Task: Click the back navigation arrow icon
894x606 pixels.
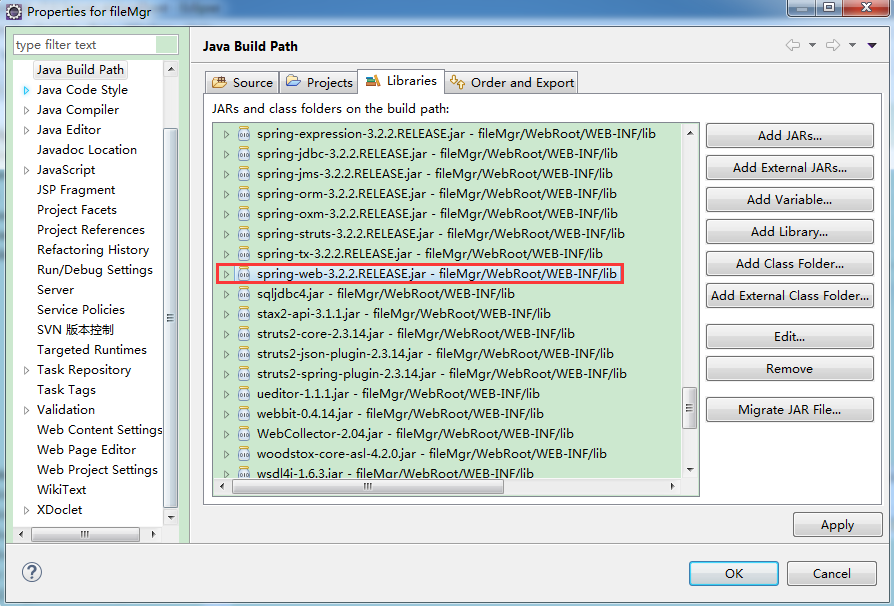Action: [x=793, y=45]
